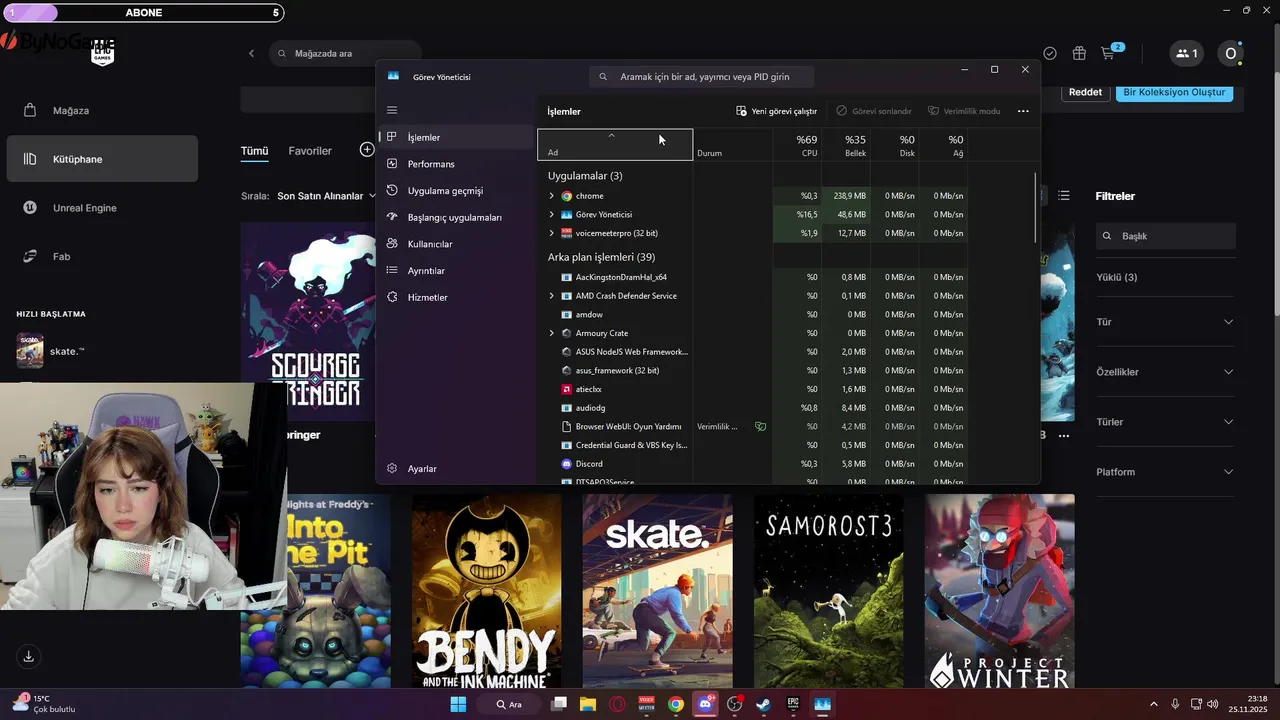Sort processes by the Ad column header

615,145
